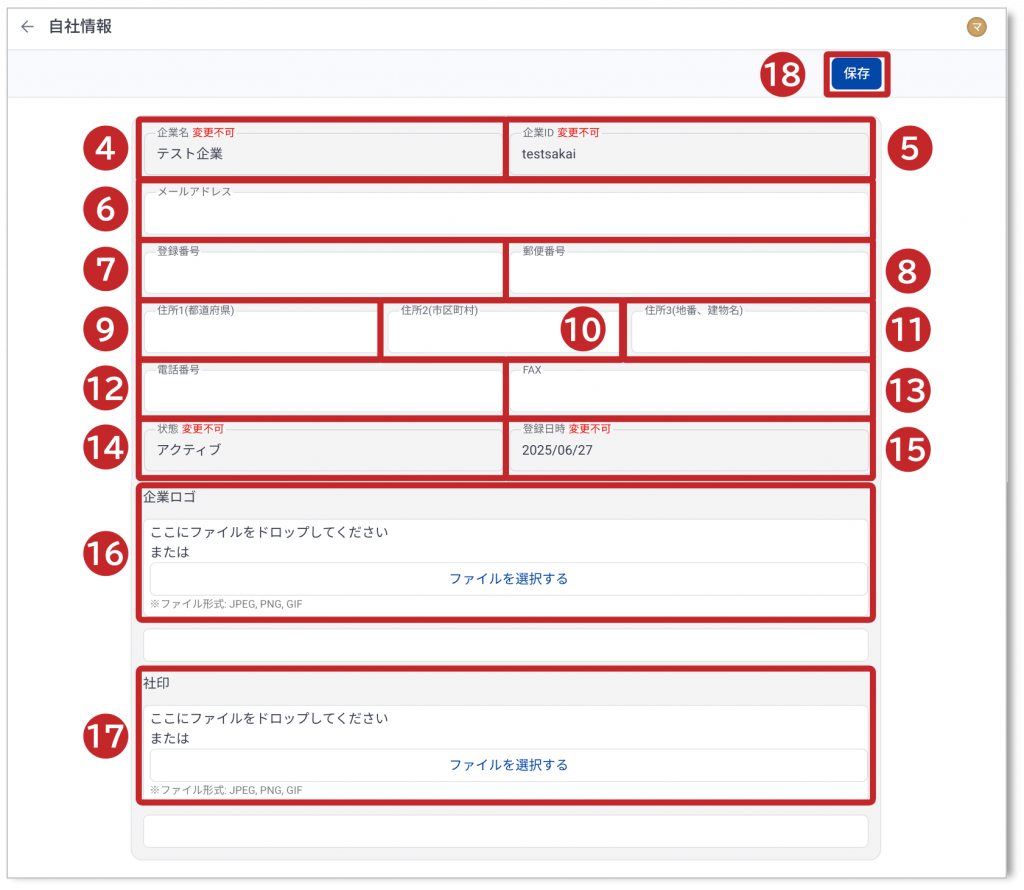Image resolution: width=1024 pixels, height=890 pixels.
Task: Click the 自社情報 page title
Action: [80, 27]
